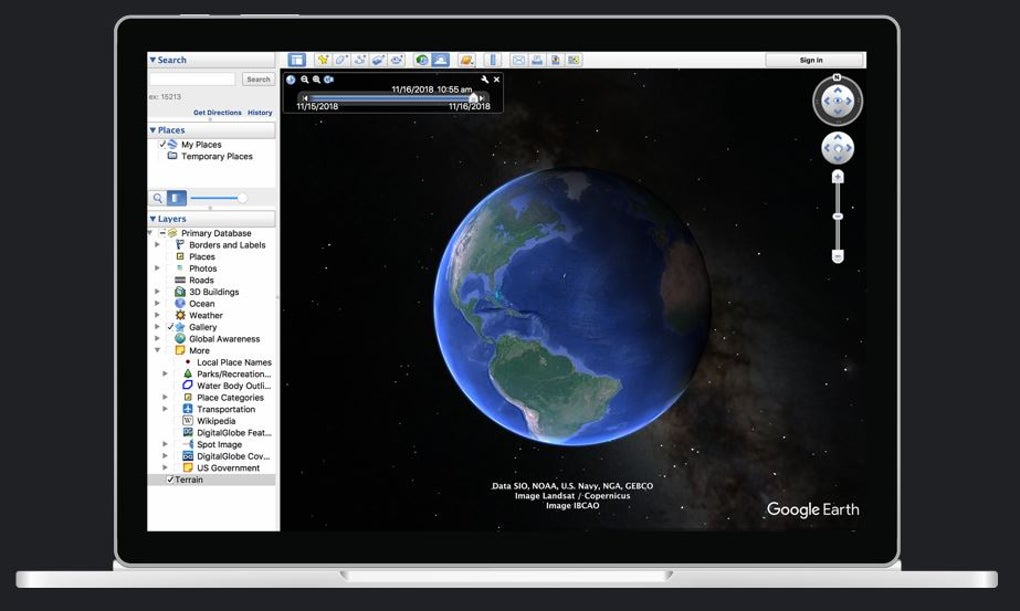Image resolution: width=1020 pixels, height=611 pixels.
Task: Open View in Google Maps icon
Action: [573, 60]
